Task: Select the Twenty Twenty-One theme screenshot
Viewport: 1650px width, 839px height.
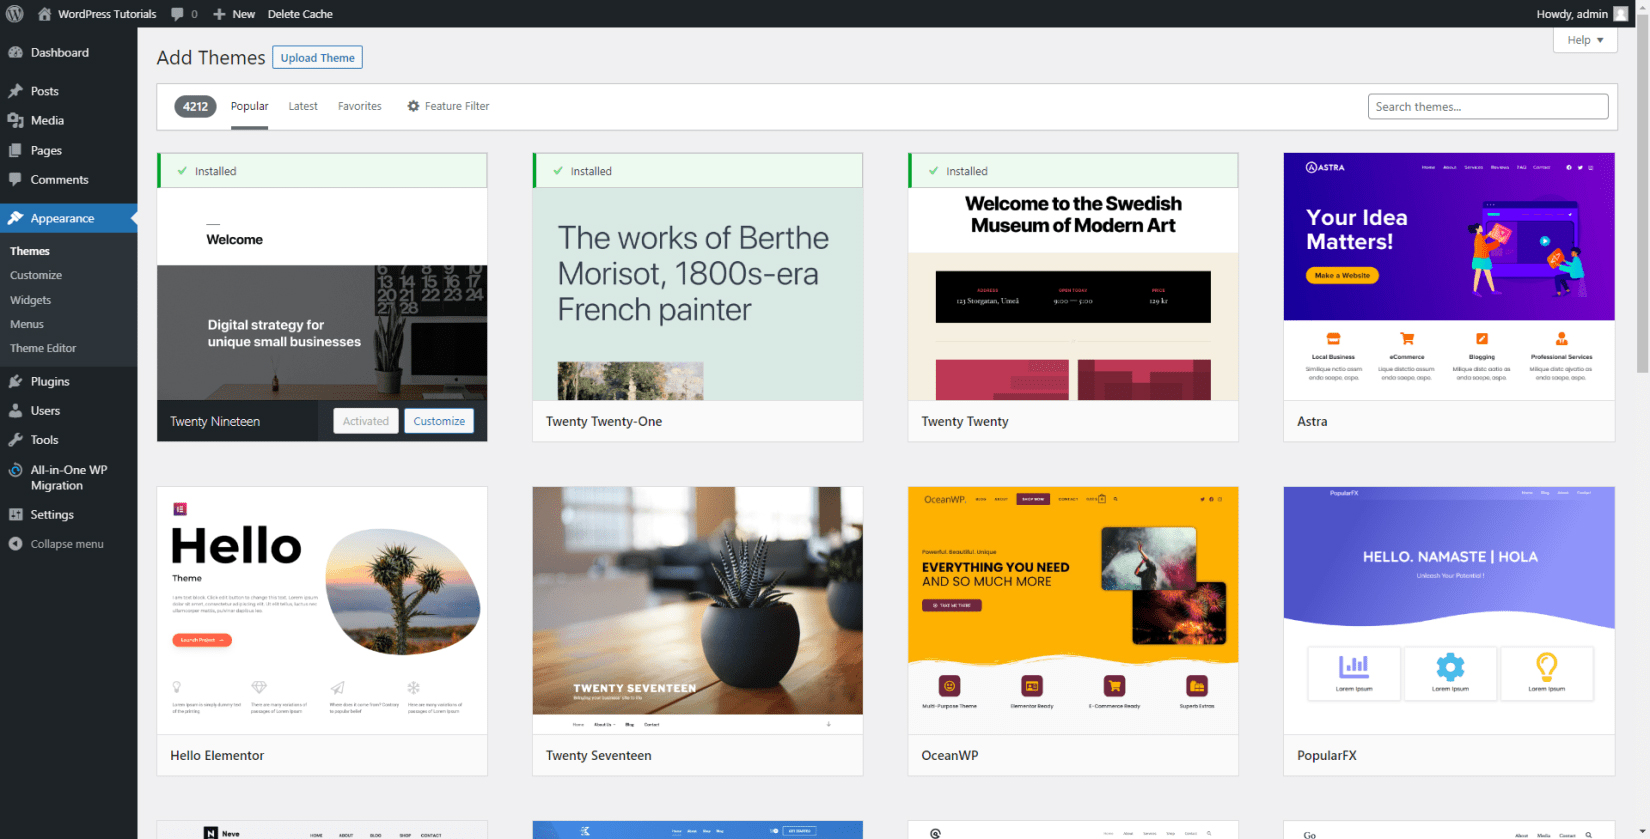Action: pyautogui.click(x=697, y=294)
